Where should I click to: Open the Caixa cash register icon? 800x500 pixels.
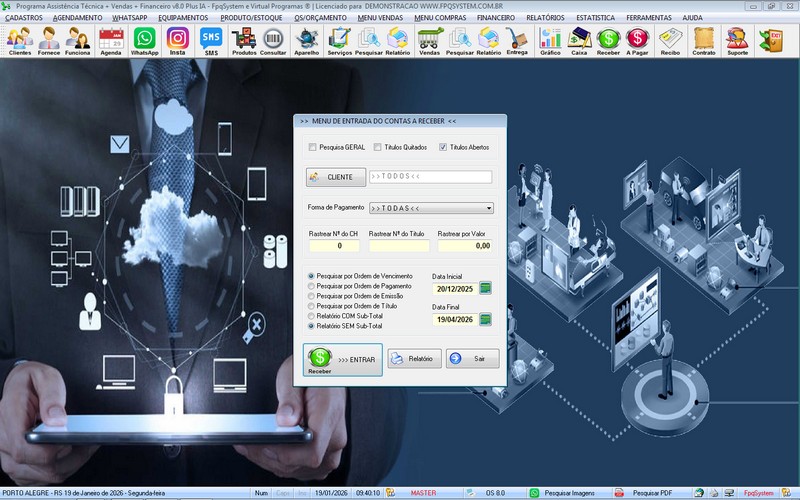579,41
